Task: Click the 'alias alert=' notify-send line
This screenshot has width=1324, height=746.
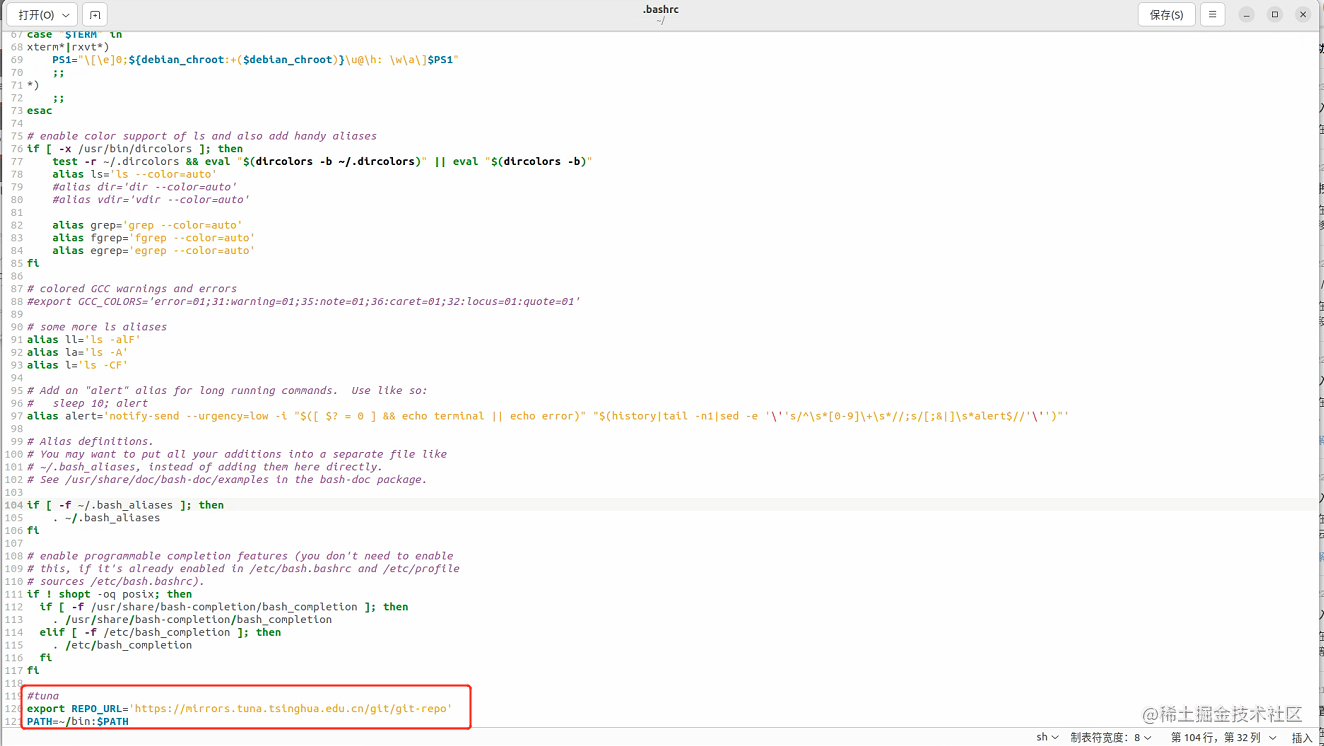Action: (548, 416)
